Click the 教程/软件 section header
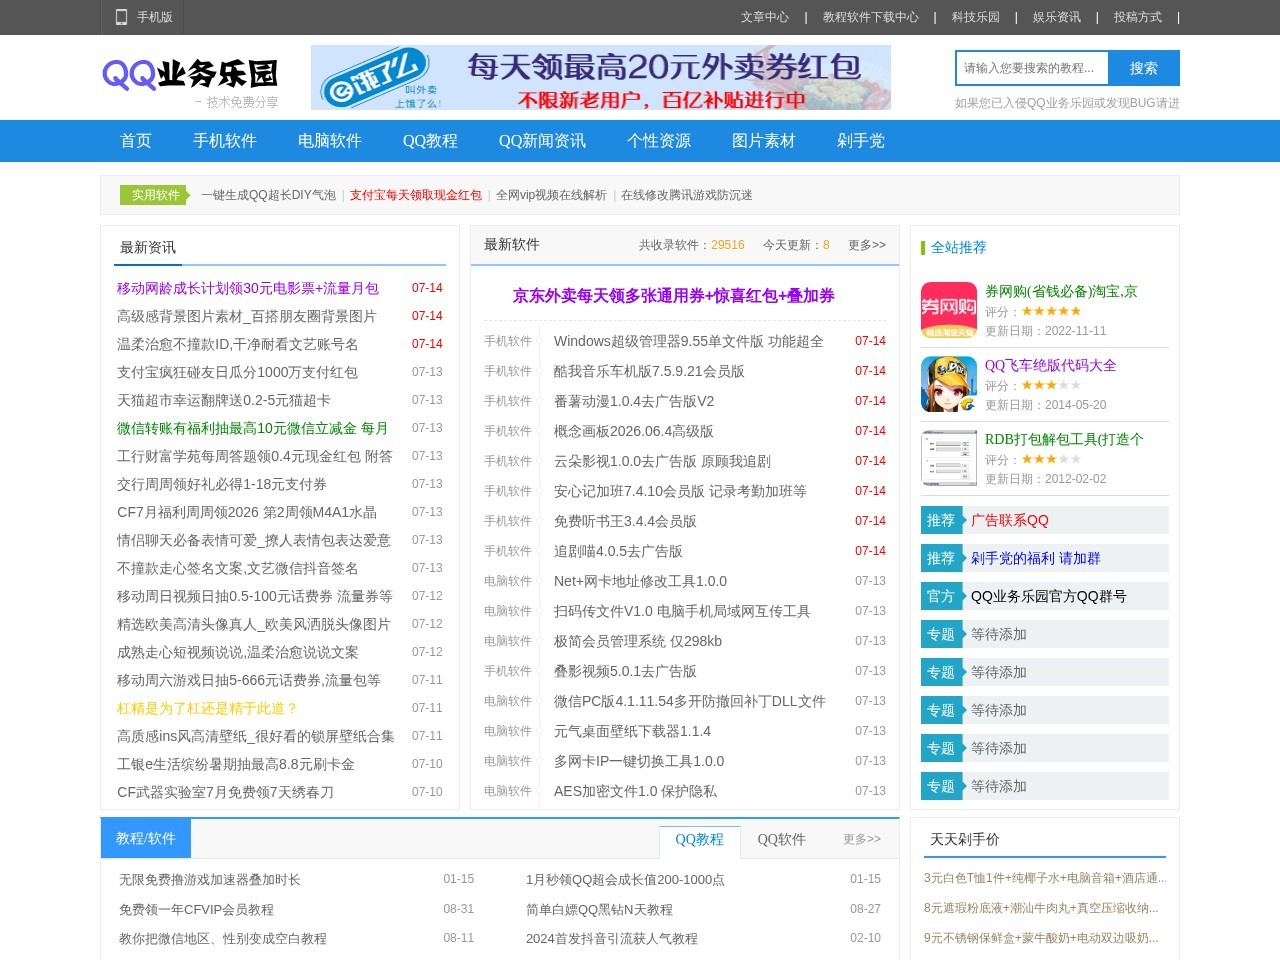 tap(146, 838)
